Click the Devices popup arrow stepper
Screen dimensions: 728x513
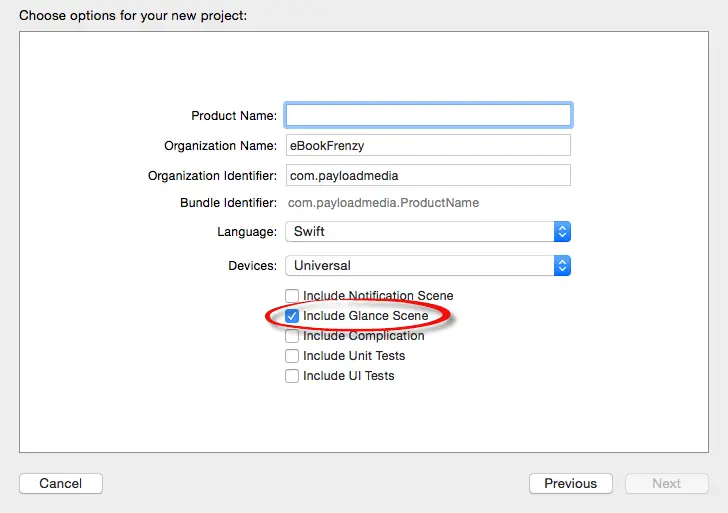point(562,265)
